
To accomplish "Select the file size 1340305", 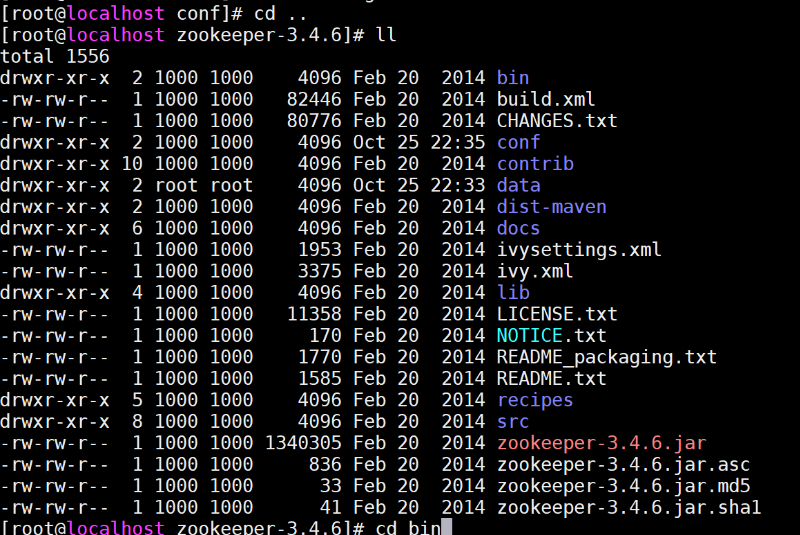I will click(303, 443).
